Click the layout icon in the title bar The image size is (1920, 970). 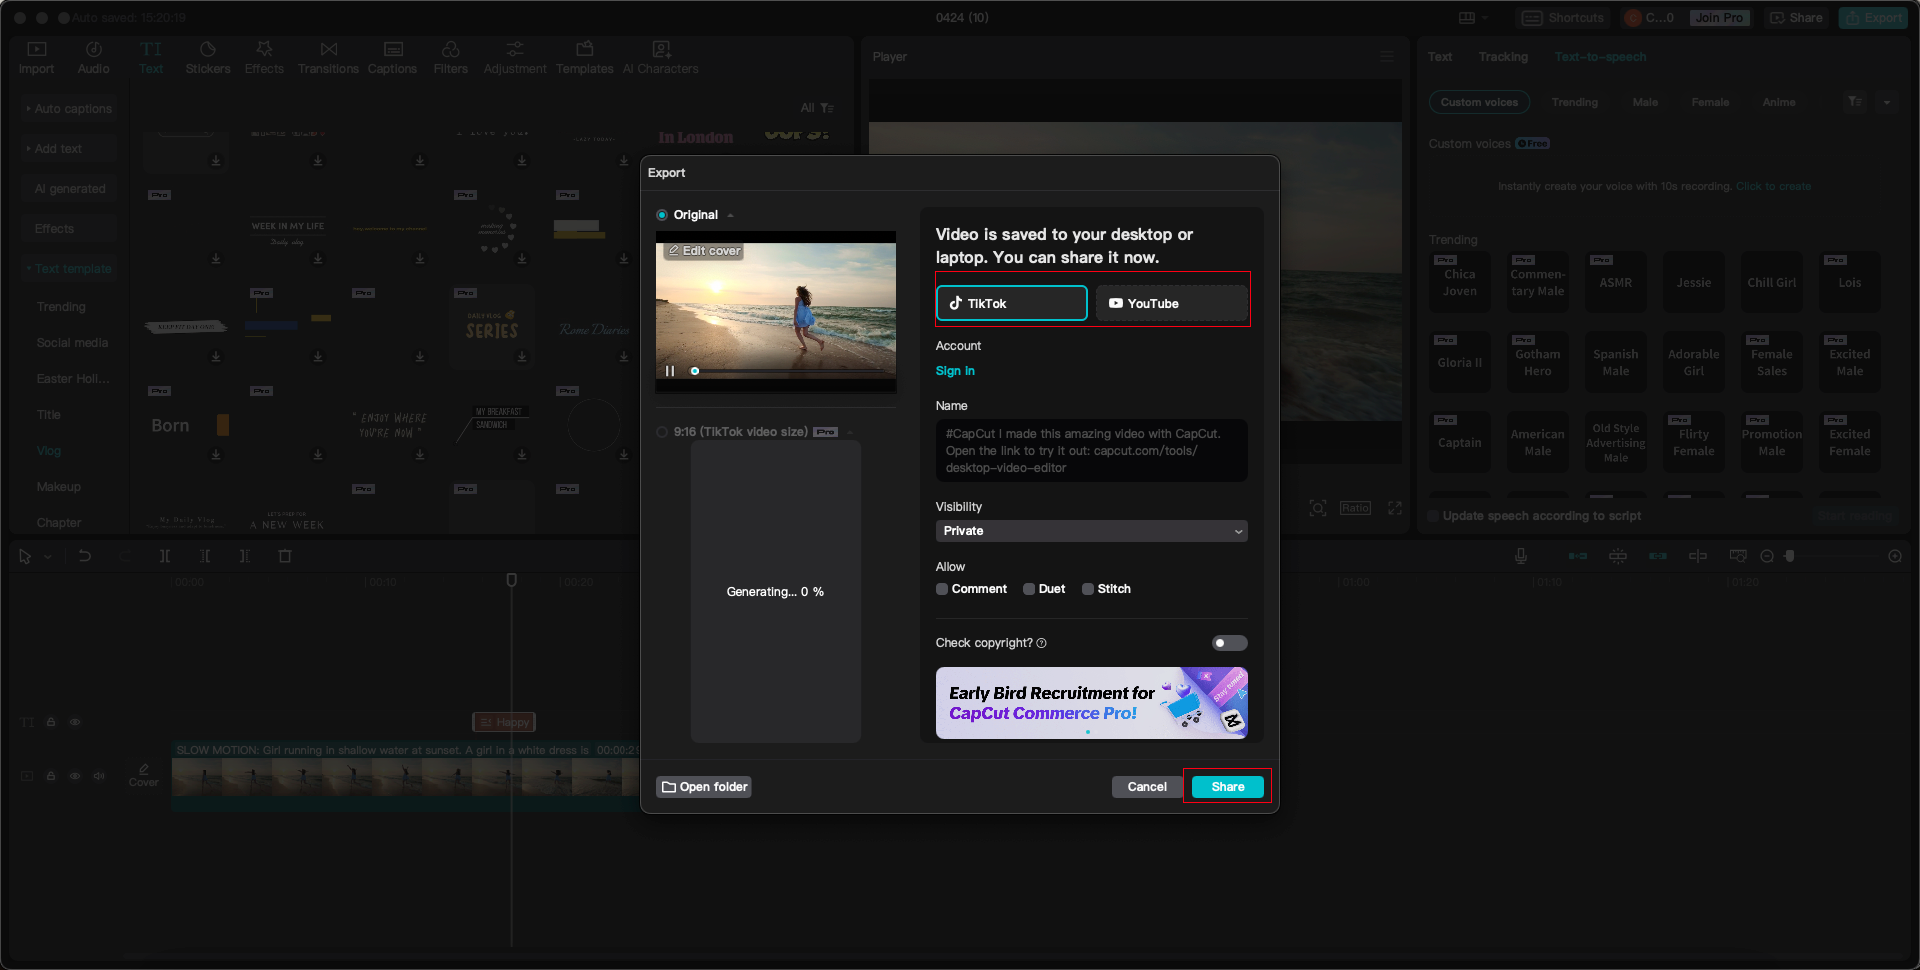[x=1467, y=18]
